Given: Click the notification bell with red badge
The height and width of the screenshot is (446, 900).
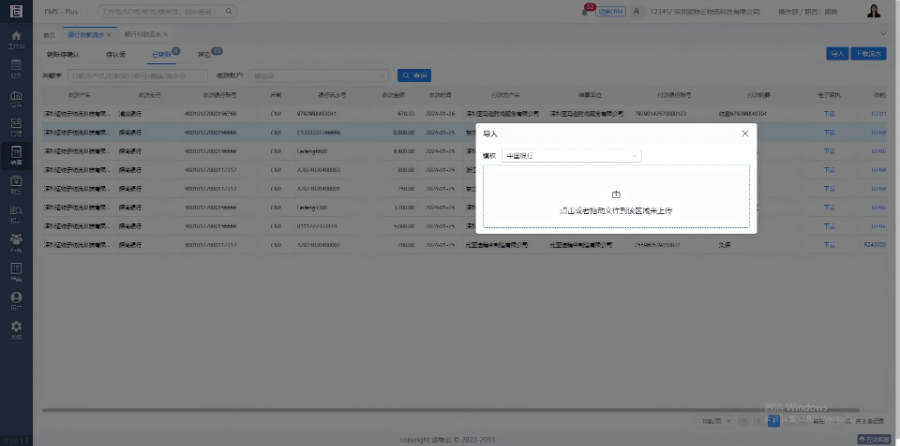Looking at the screenshot, I should point(585,12).
